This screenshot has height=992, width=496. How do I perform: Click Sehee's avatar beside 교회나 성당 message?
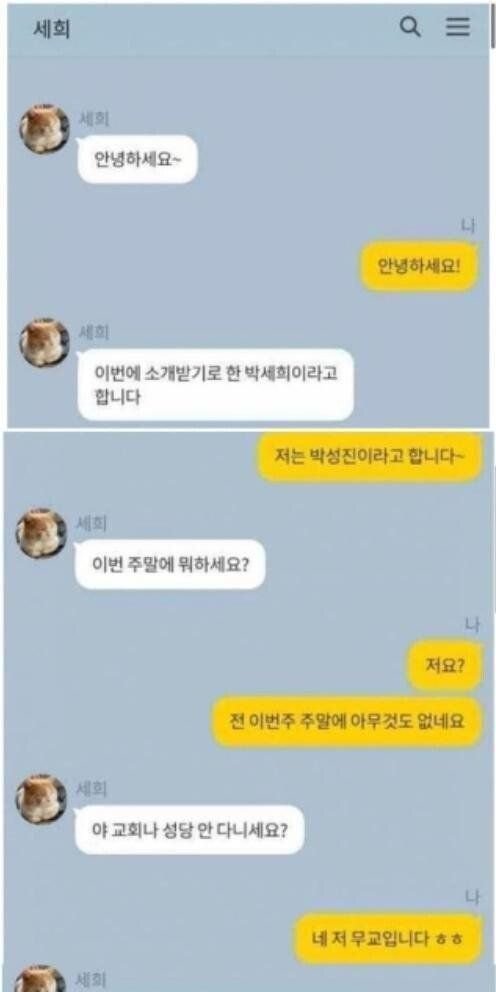click(x=41, y=798)
